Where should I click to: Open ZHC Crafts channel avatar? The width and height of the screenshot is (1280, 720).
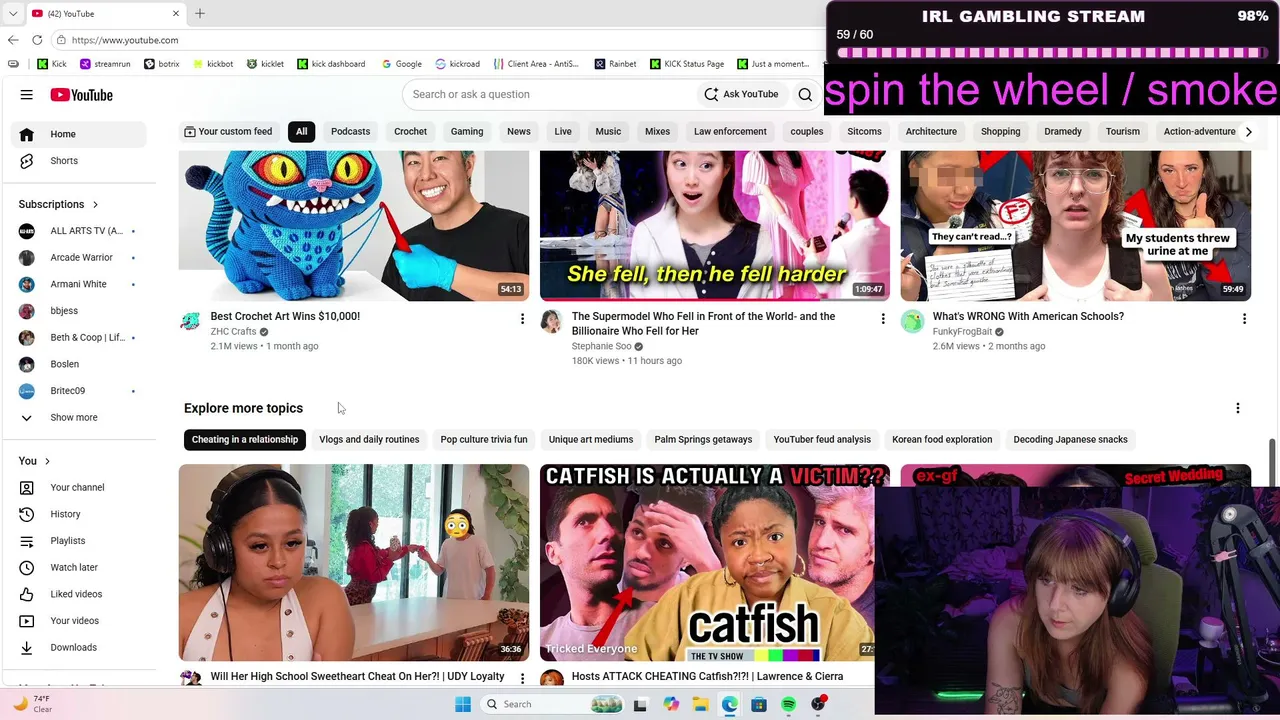pyautogui.click(x=190, y=321)
